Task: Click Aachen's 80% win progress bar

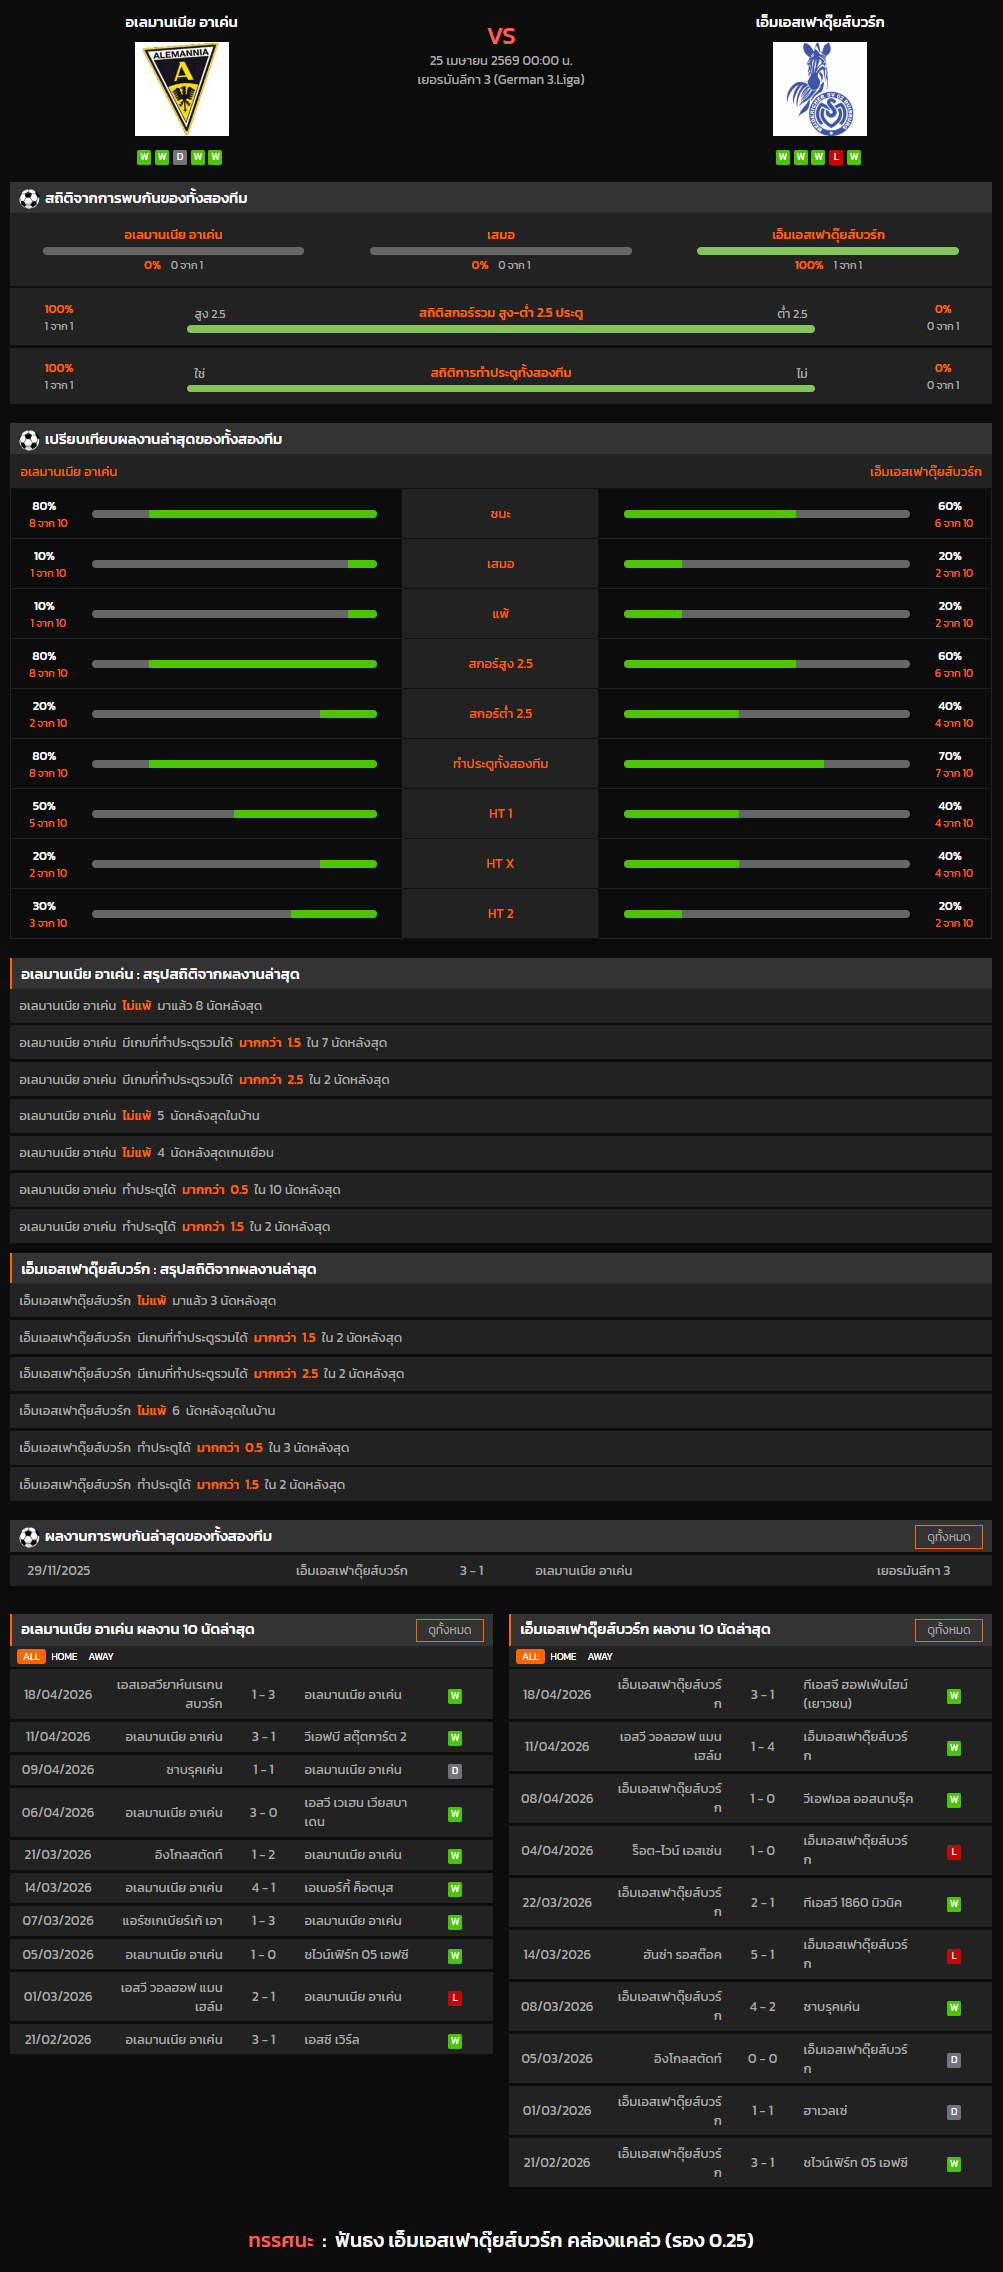Action: [x=234, y=514]
